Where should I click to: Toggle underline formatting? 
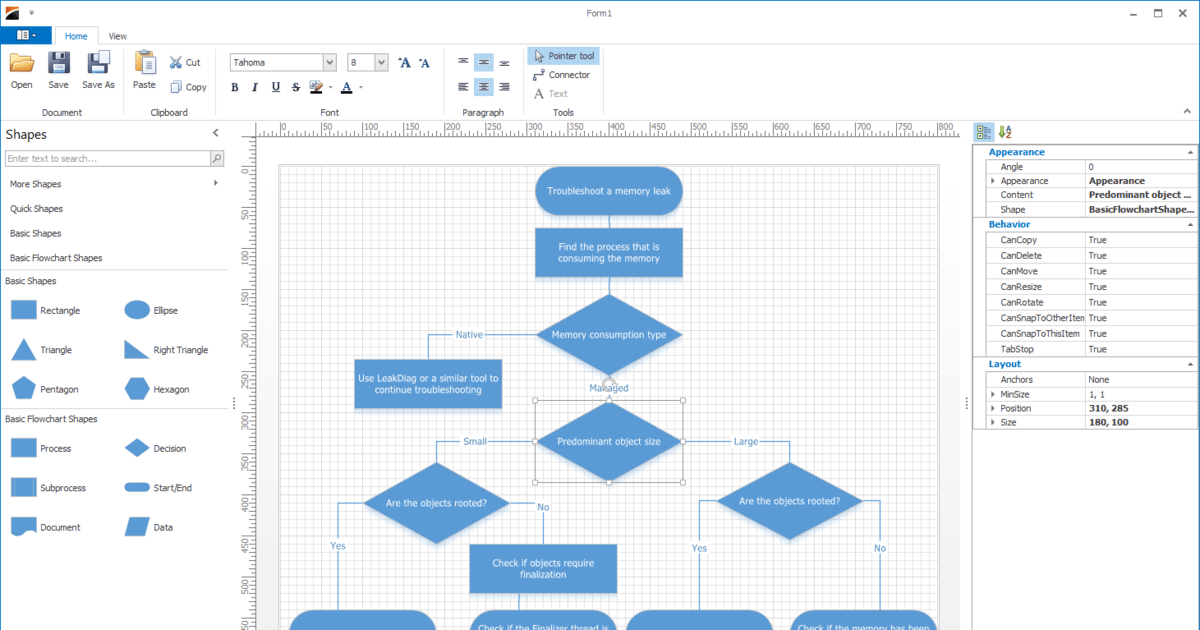coord(275,87)
